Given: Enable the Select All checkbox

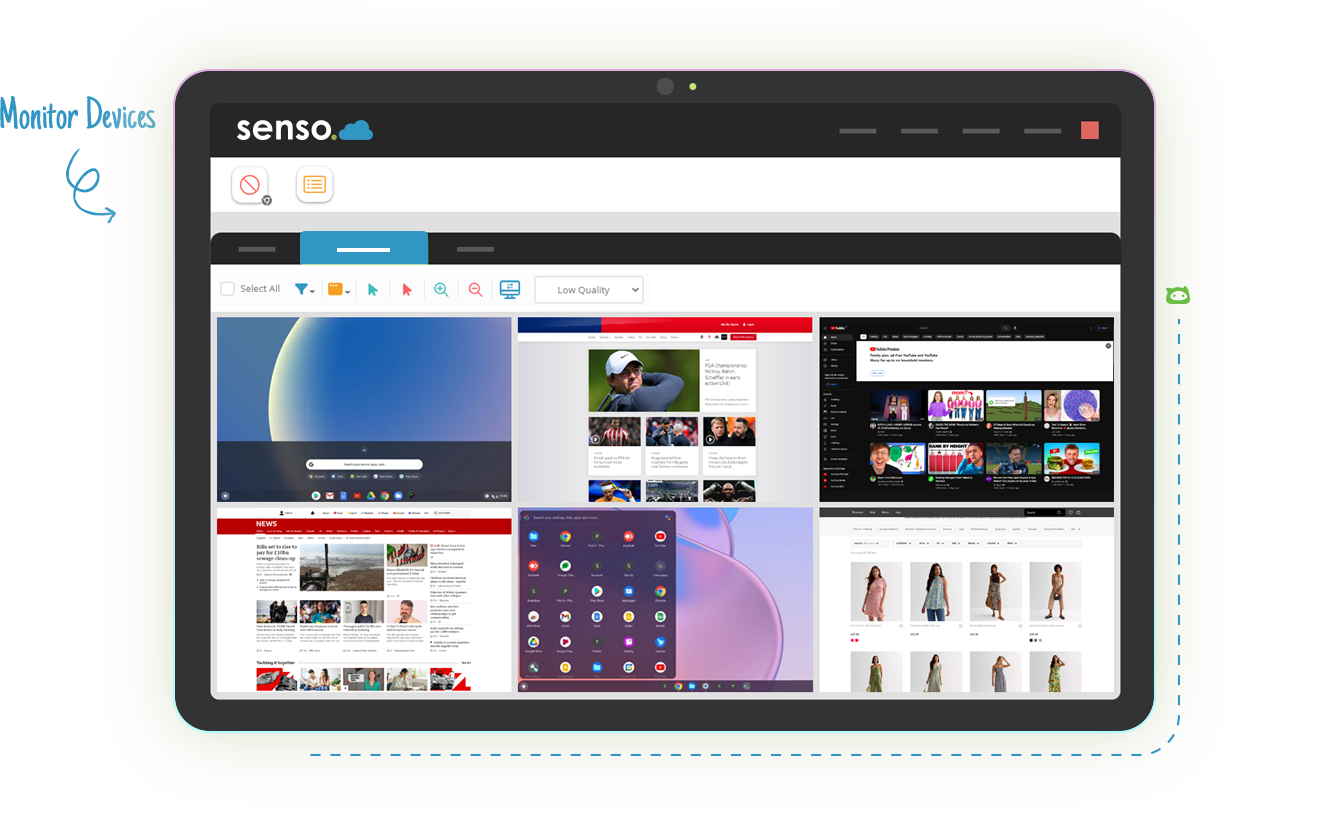Looking at the screenshot, I should 227,288.
